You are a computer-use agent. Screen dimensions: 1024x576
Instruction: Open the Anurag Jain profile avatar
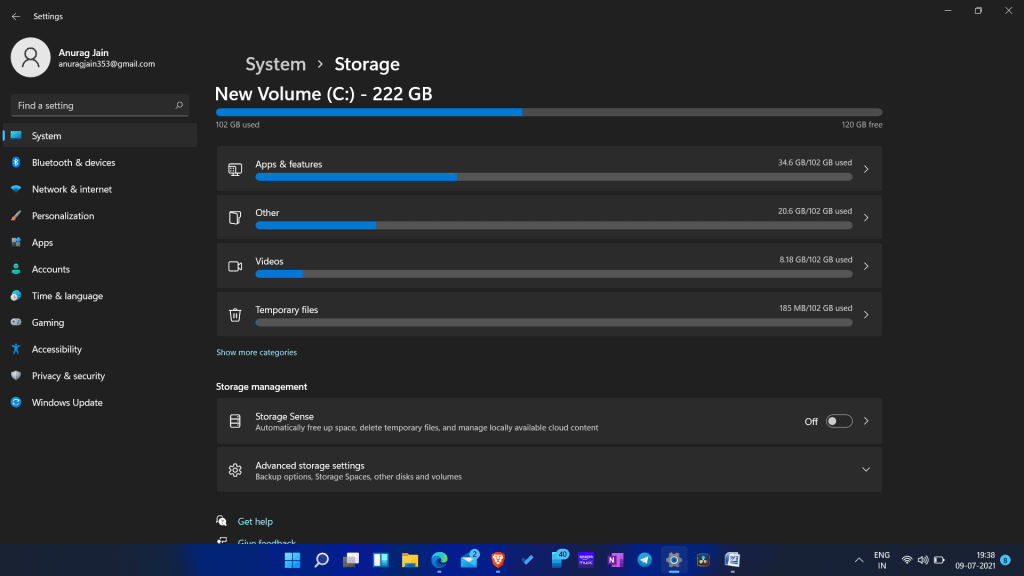click(30, 58)
